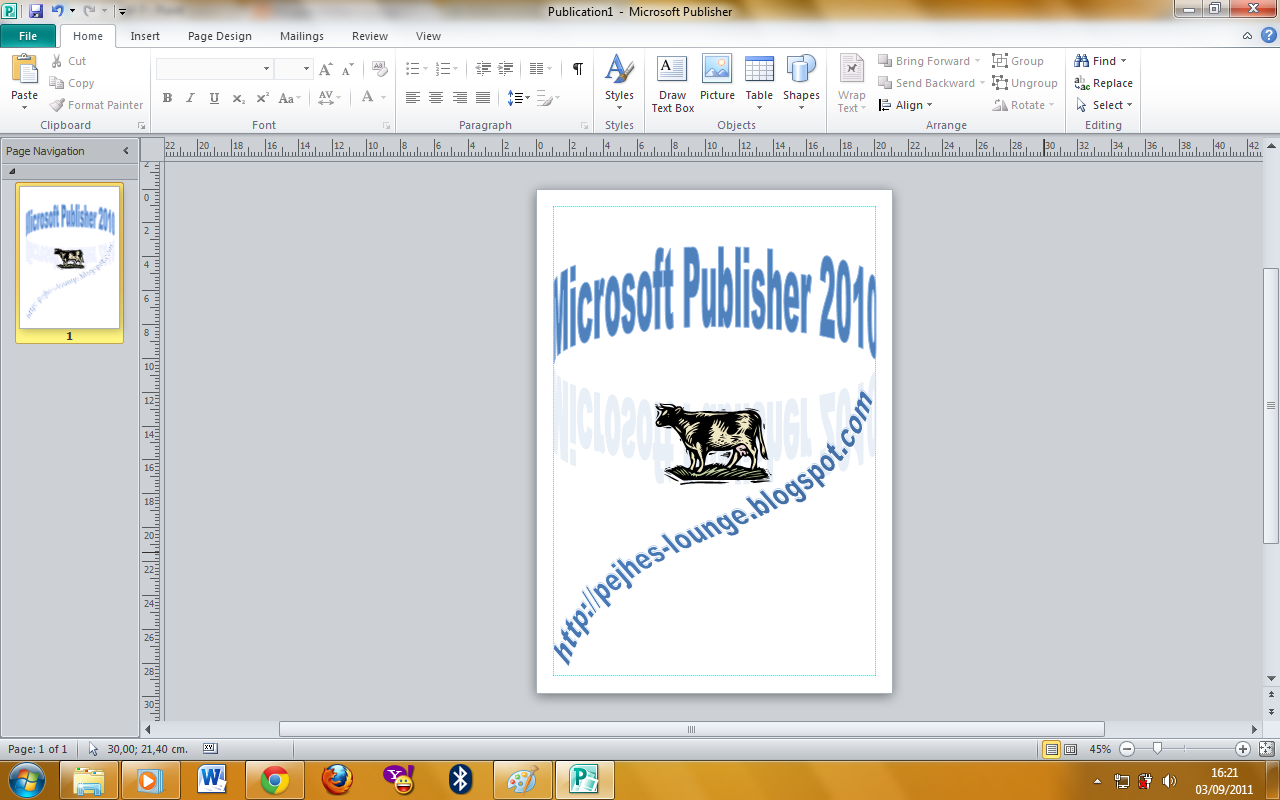
Task: Click the zoom slider handle
Action: [1157, 748]
